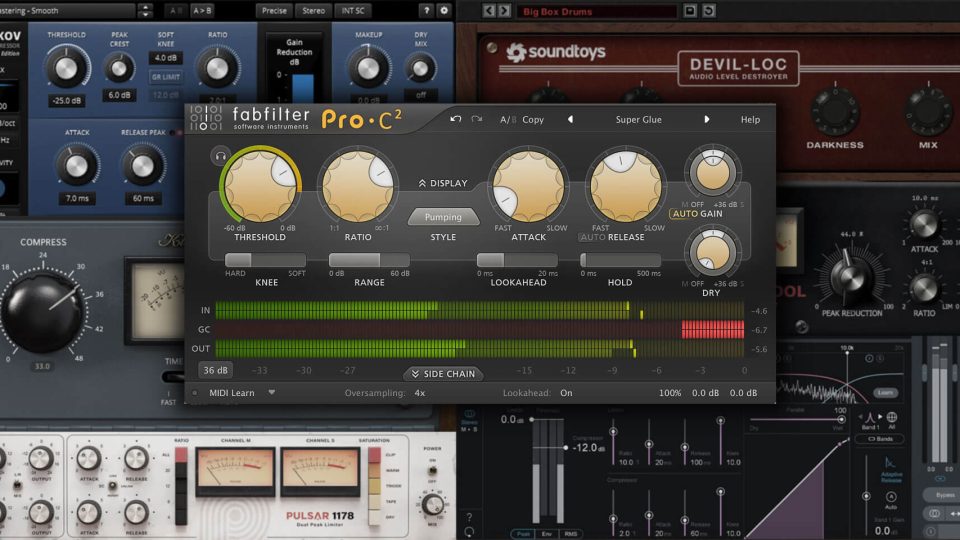
Task: Select the RMS detection mode
Action: 570,534
